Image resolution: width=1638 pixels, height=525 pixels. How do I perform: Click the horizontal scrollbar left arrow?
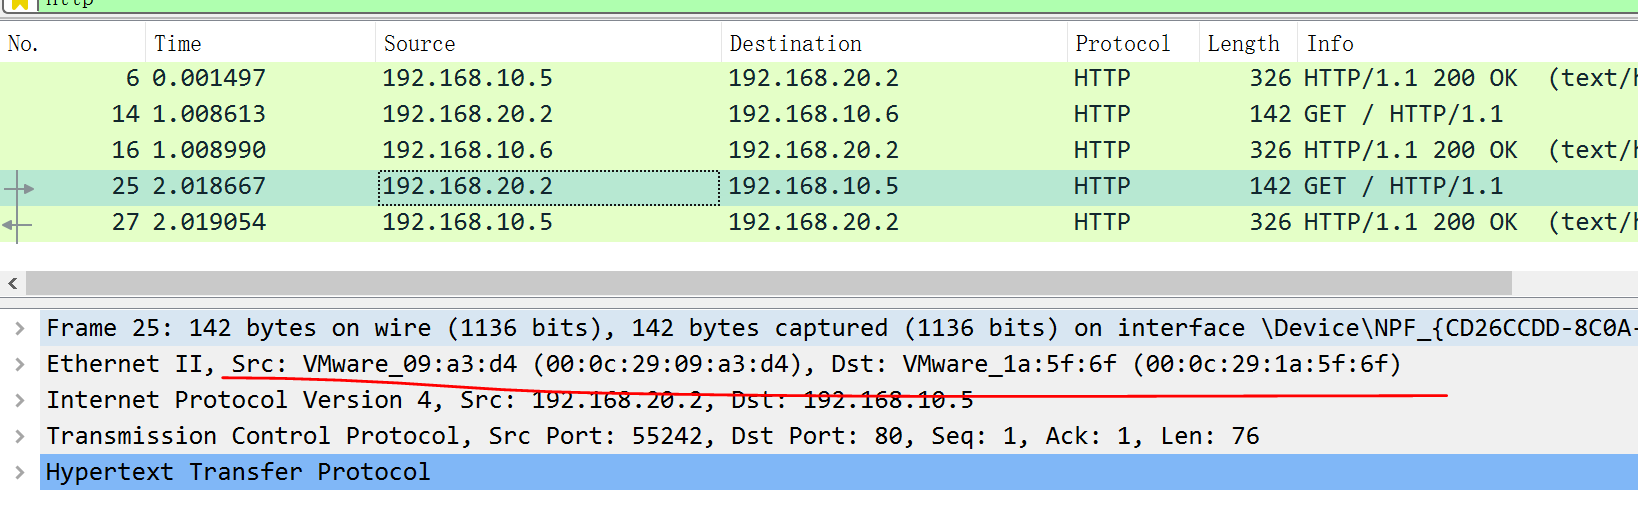click(13, 284)
